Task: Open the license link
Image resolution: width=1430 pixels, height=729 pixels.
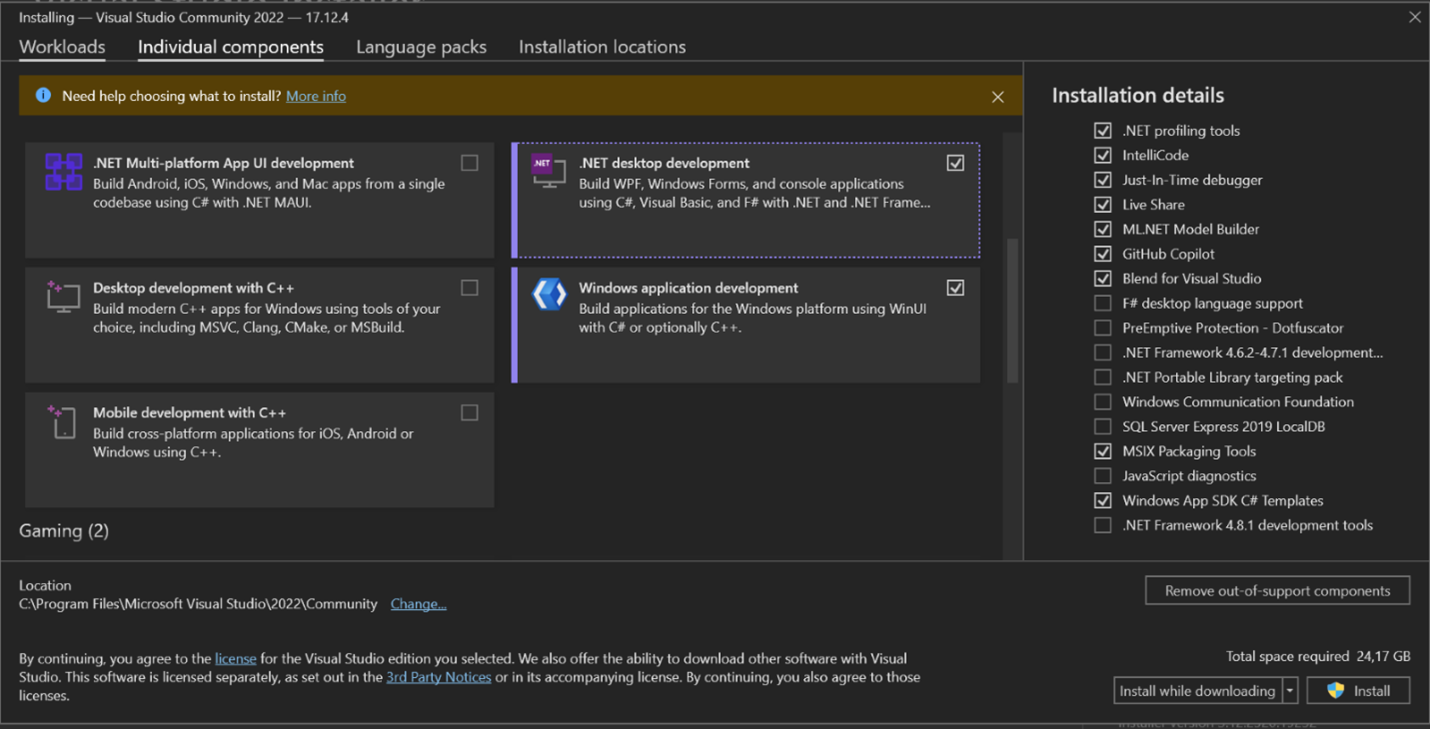Action: [x=236, y=658]
